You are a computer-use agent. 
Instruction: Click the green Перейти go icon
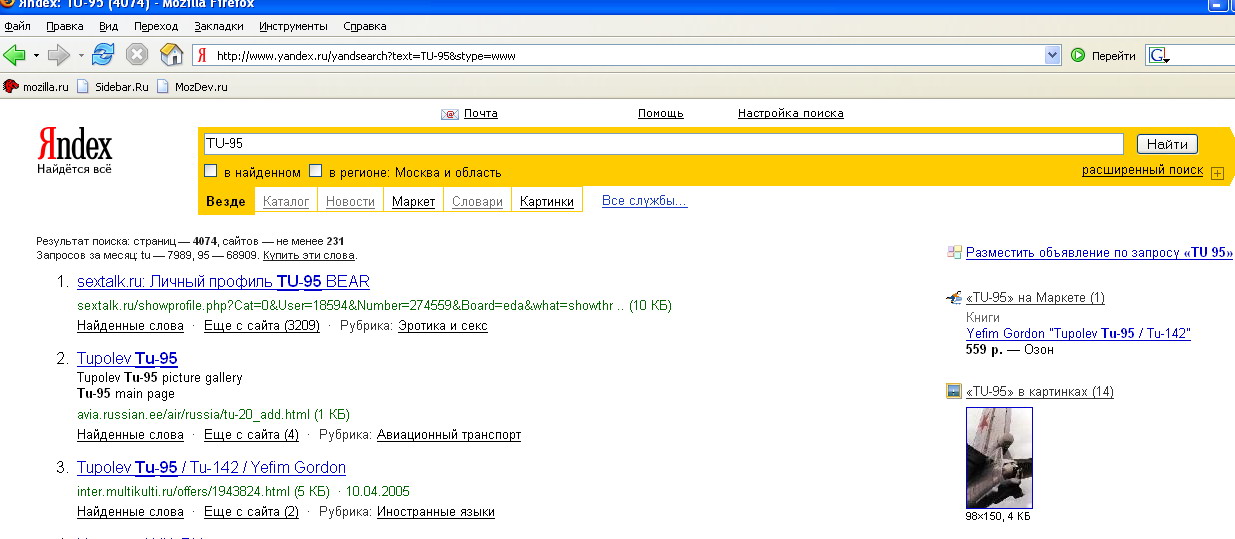[x=1078, y=56]
